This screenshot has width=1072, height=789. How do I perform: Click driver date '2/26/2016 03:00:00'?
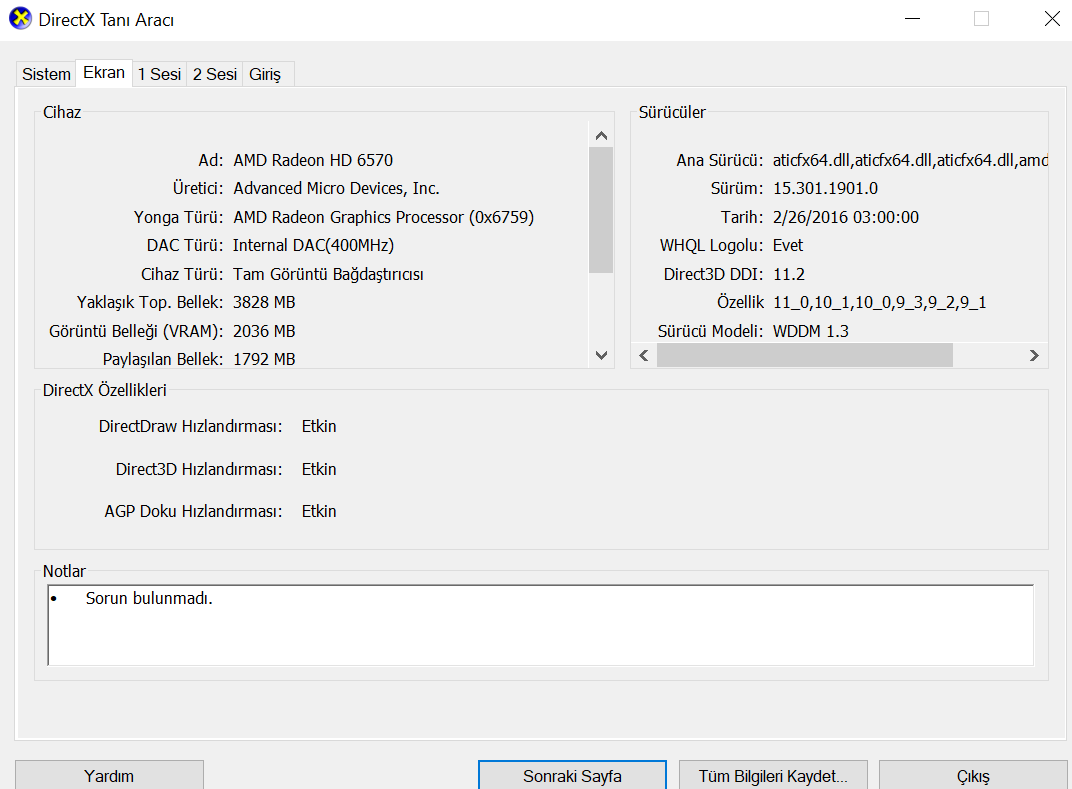846,217
